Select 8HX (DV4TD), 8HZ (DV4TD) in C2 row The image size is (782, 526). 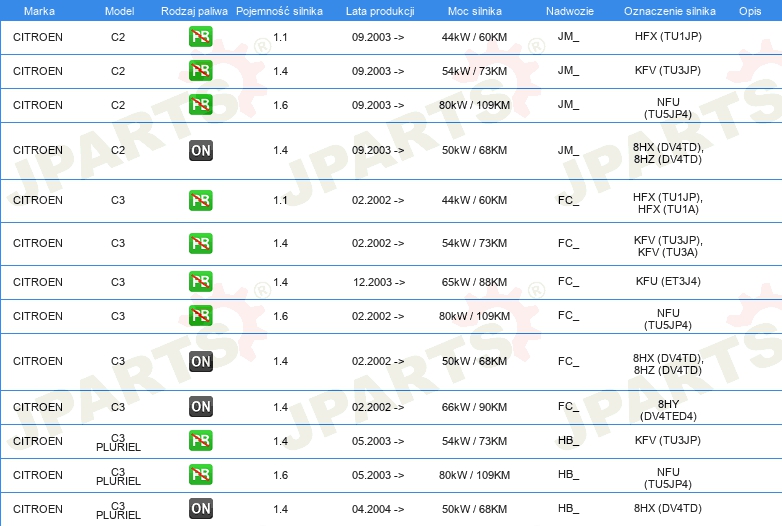[668, 153]
